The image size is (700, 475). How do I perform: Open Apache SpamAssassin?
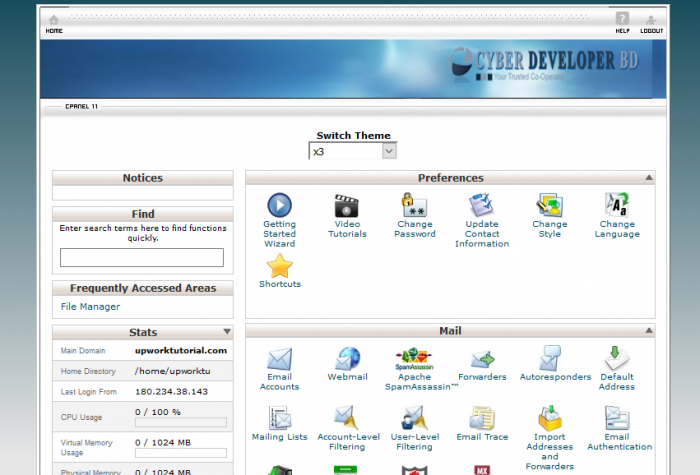[414, 359]
